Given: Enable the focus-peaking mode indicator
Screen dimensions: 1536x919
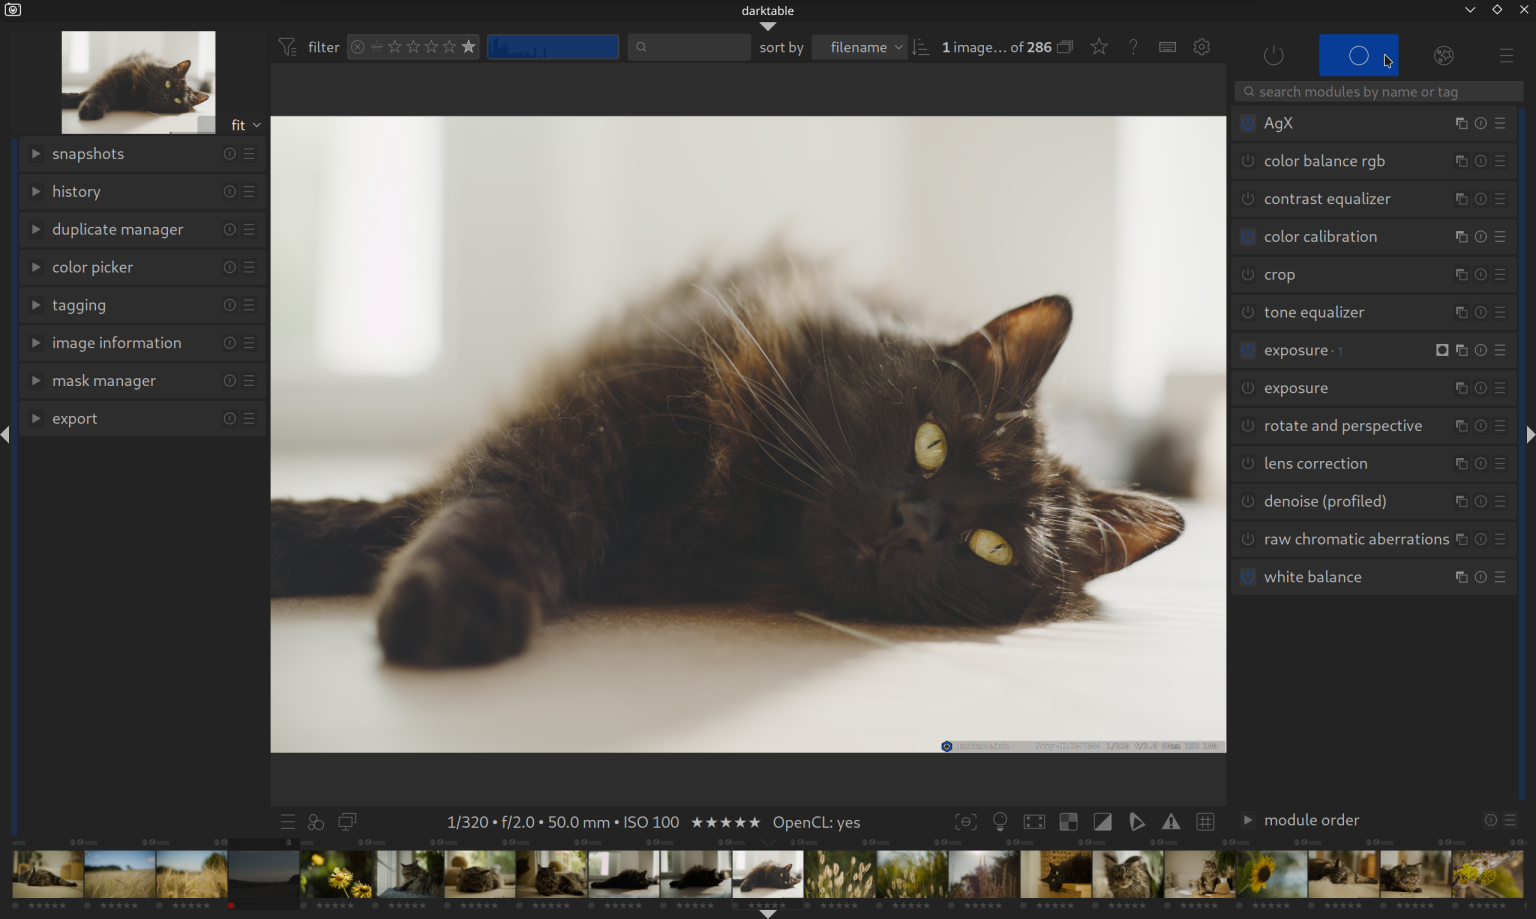Looking at the screenshot, I should coord(965,821).
